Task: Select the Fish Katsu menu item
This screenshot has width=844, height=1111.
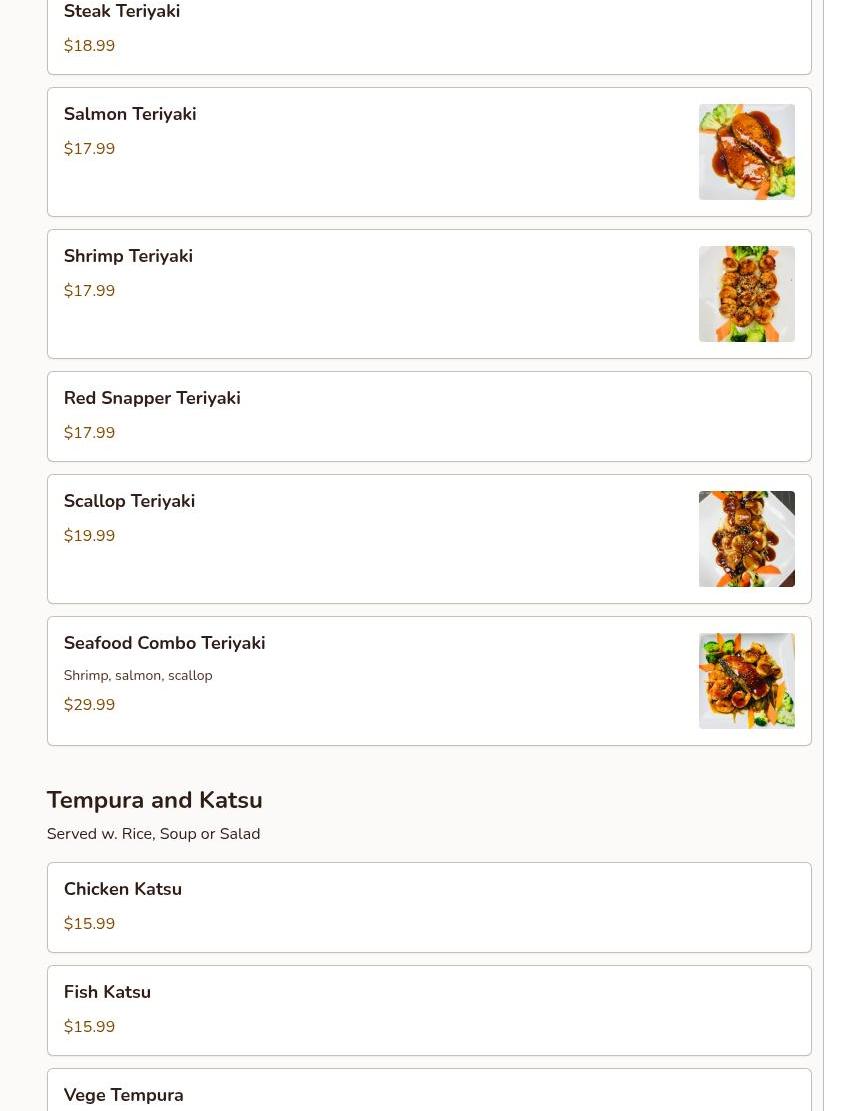Action: coord(429,1010)
